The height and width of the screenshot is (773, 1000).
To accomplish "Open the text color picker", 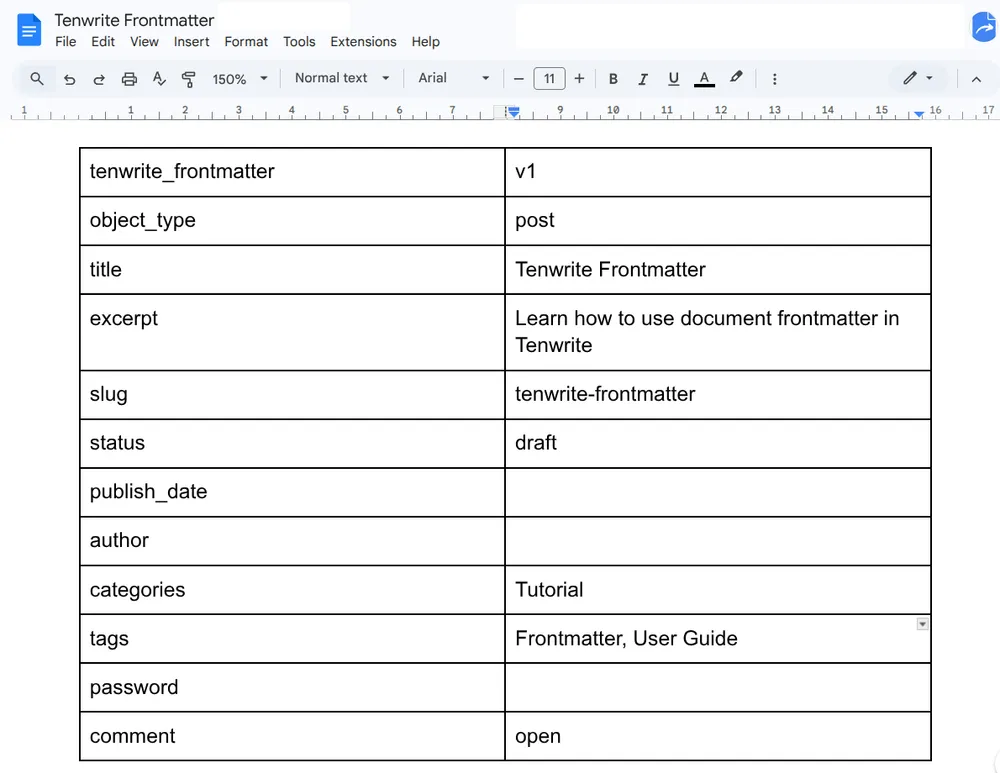I will click(x=704, y=78).
